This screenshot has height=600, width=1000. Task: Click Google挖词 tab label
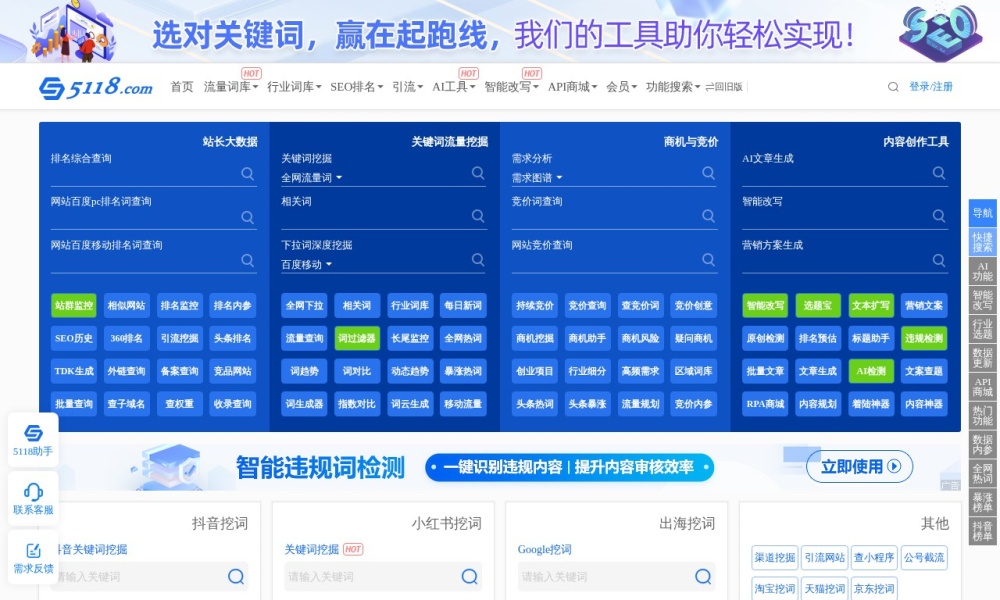(x=545, y=550)
